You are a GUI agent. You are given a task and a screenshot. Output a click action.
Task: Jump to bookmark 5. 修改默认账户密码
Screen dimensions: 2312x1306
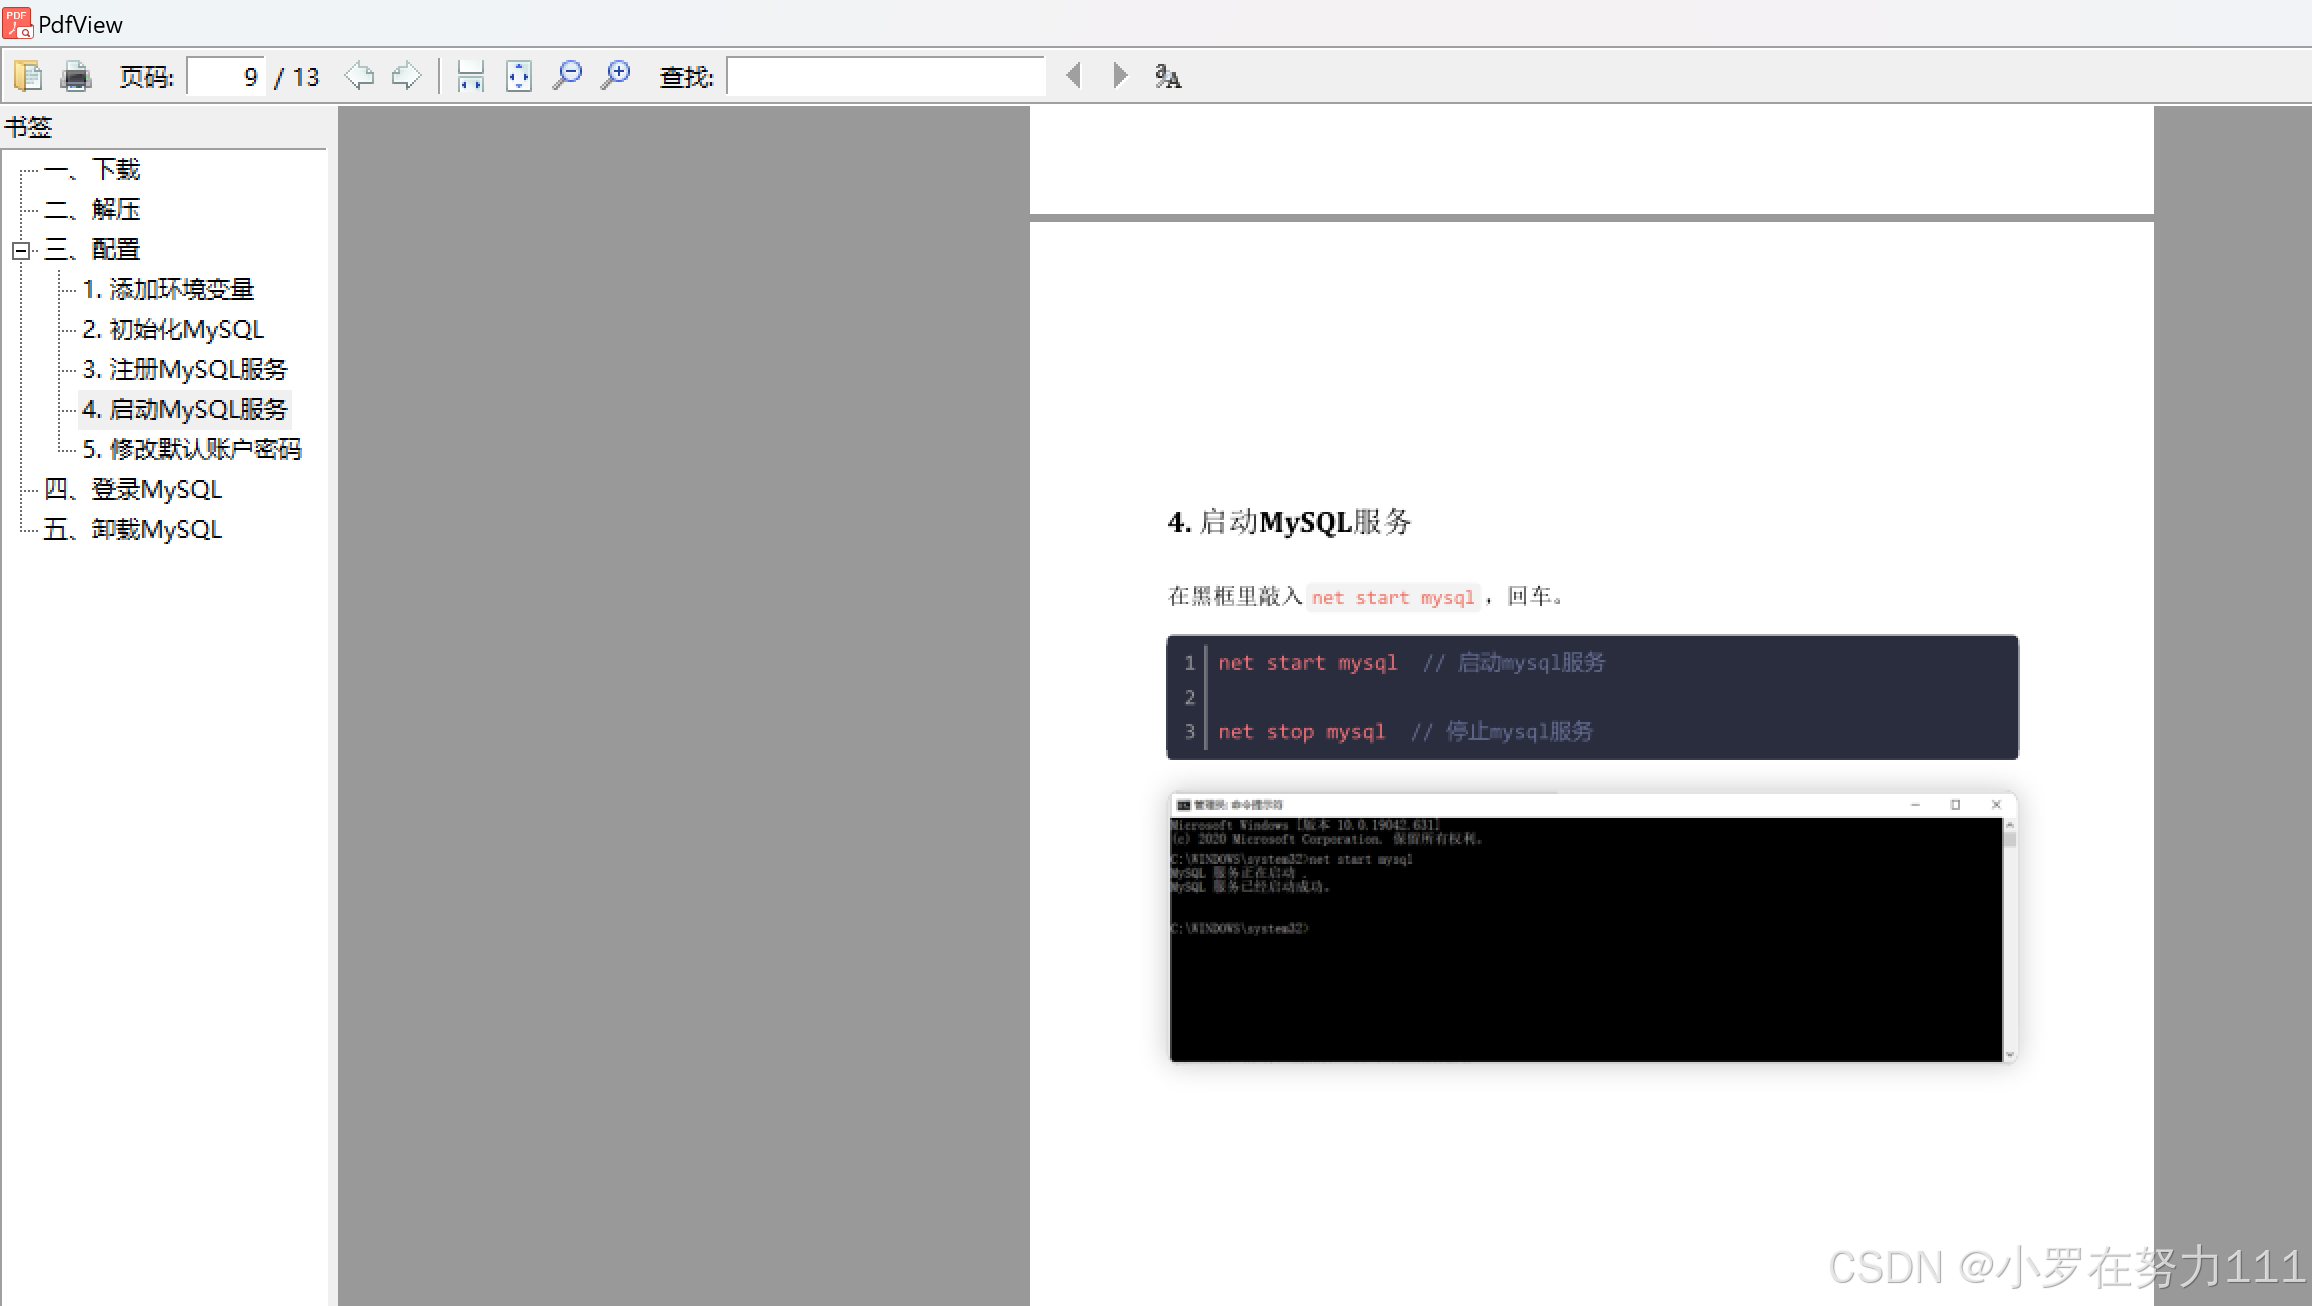click(x=191, y=450)
